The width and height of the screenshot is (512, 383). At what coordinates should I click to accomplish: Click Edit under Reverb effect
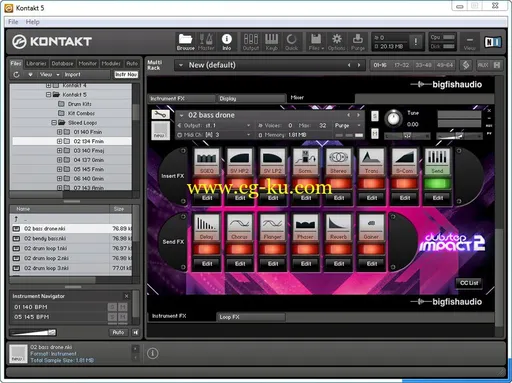point(338,264)
